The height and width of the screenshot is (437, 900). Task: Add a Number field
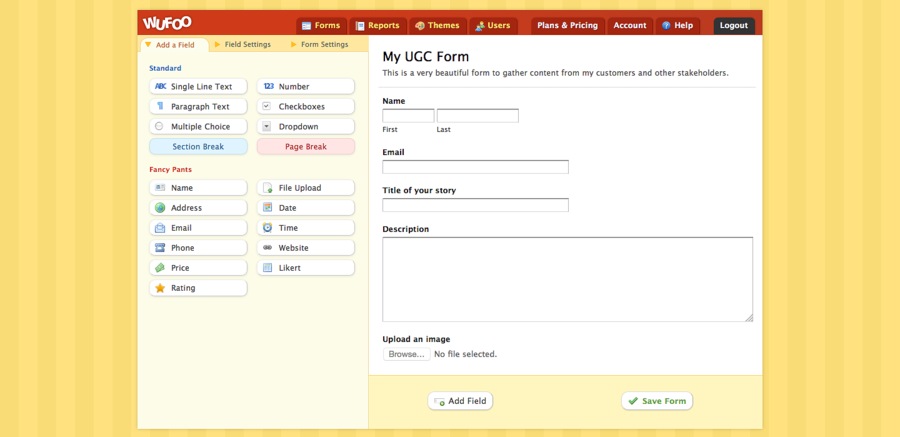tap(306, 87)
